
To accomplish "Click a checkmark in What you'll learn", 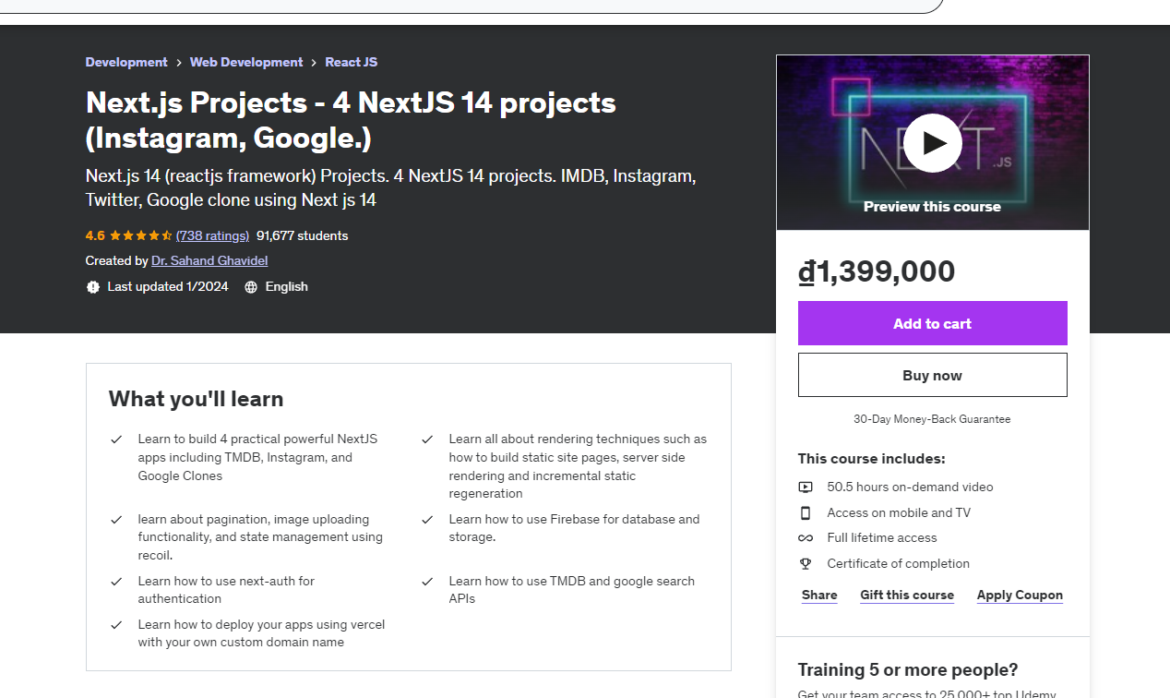I will tap(116, 438).
